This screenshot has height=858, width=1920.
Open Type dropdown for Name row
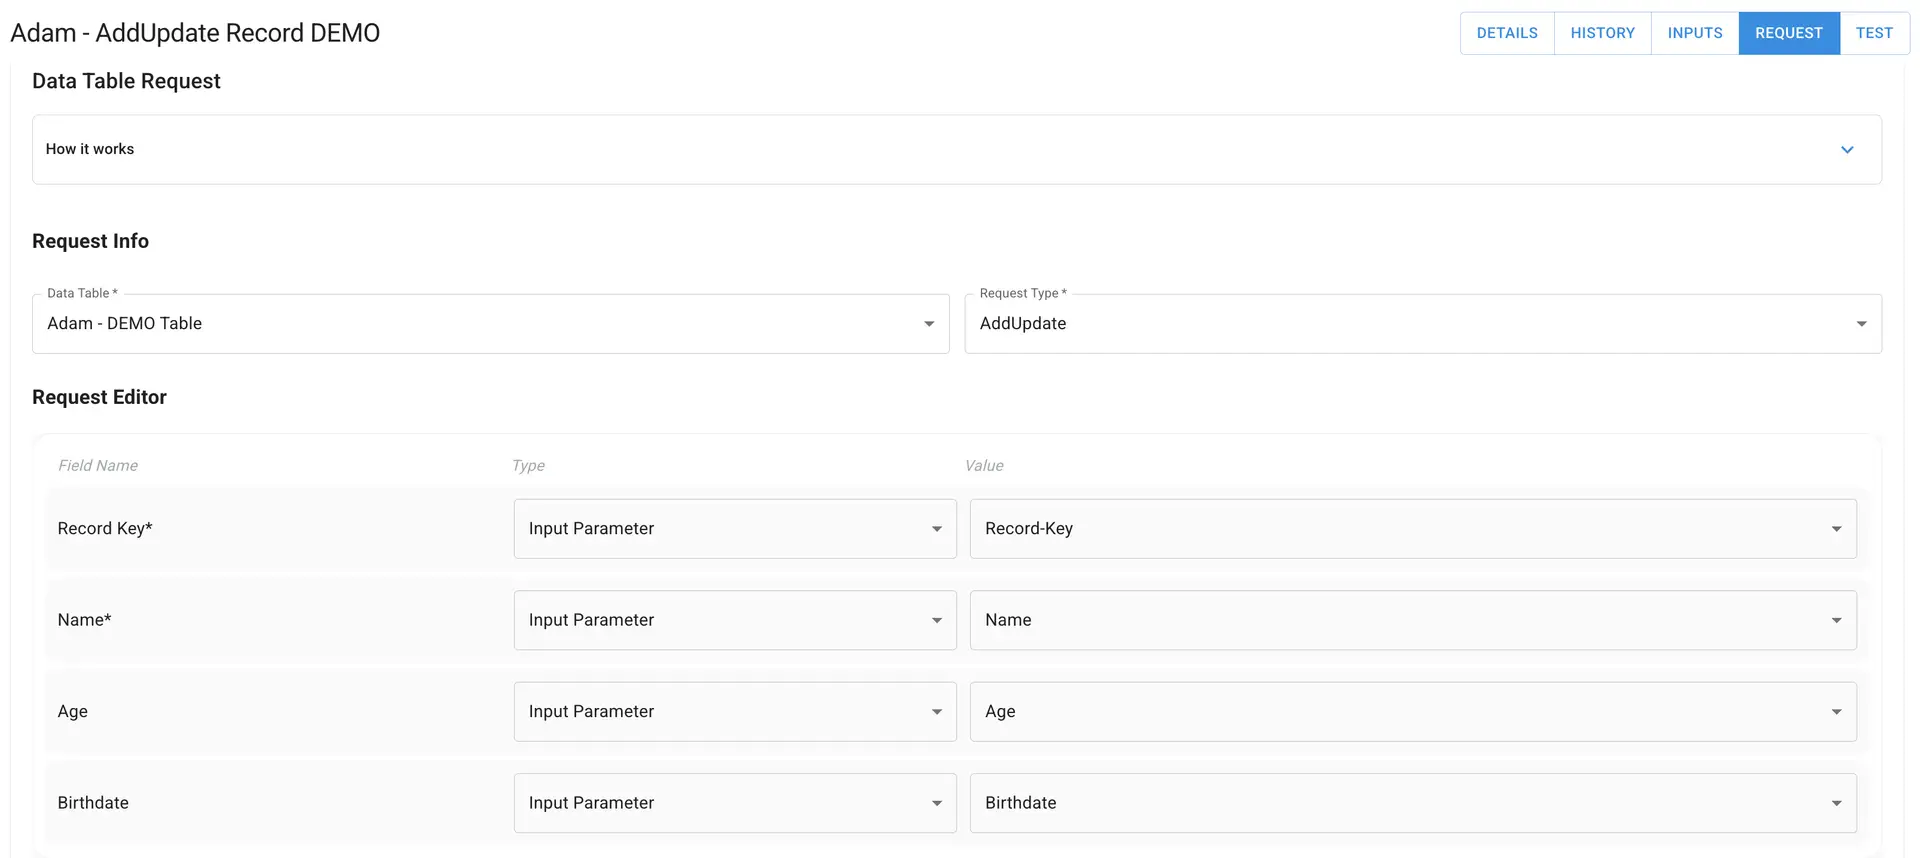735,620
